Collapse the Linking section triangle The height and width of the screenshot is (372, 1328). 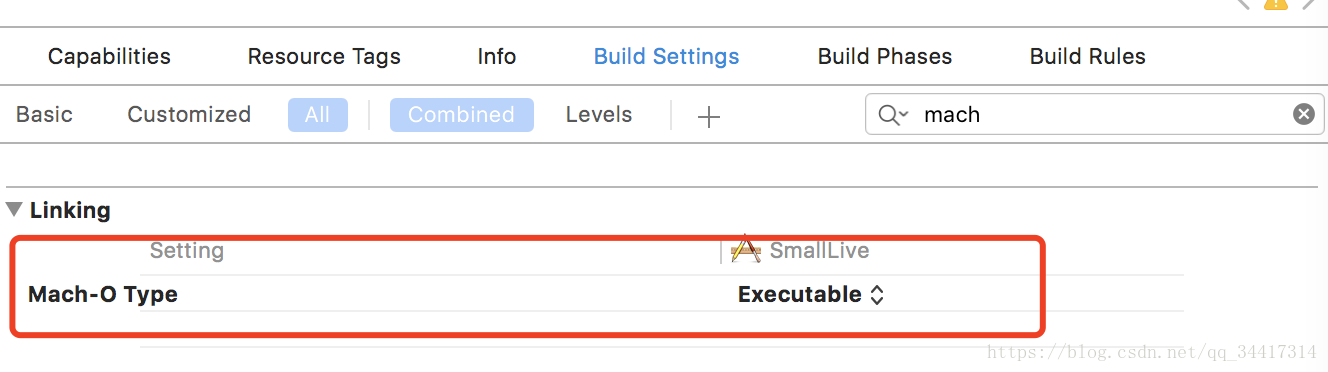[x=14, y=210]
